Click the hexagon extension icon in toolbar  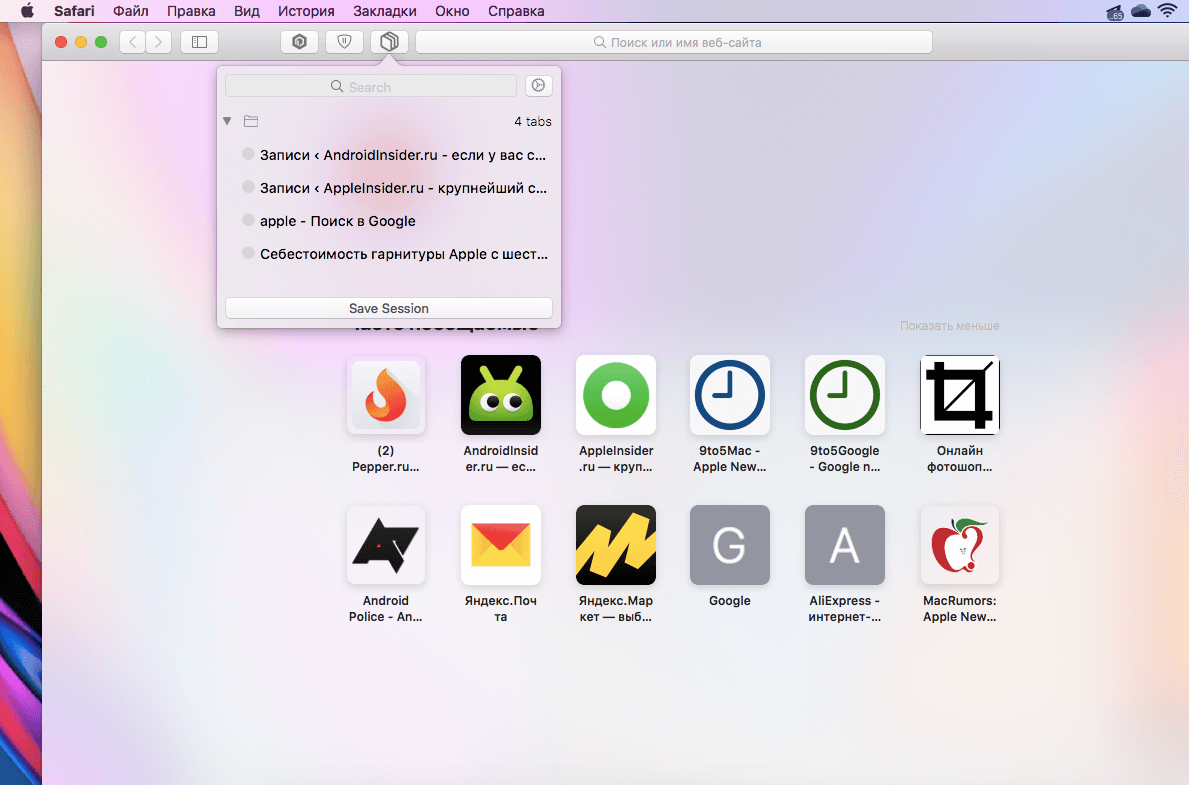coord(299,42)
